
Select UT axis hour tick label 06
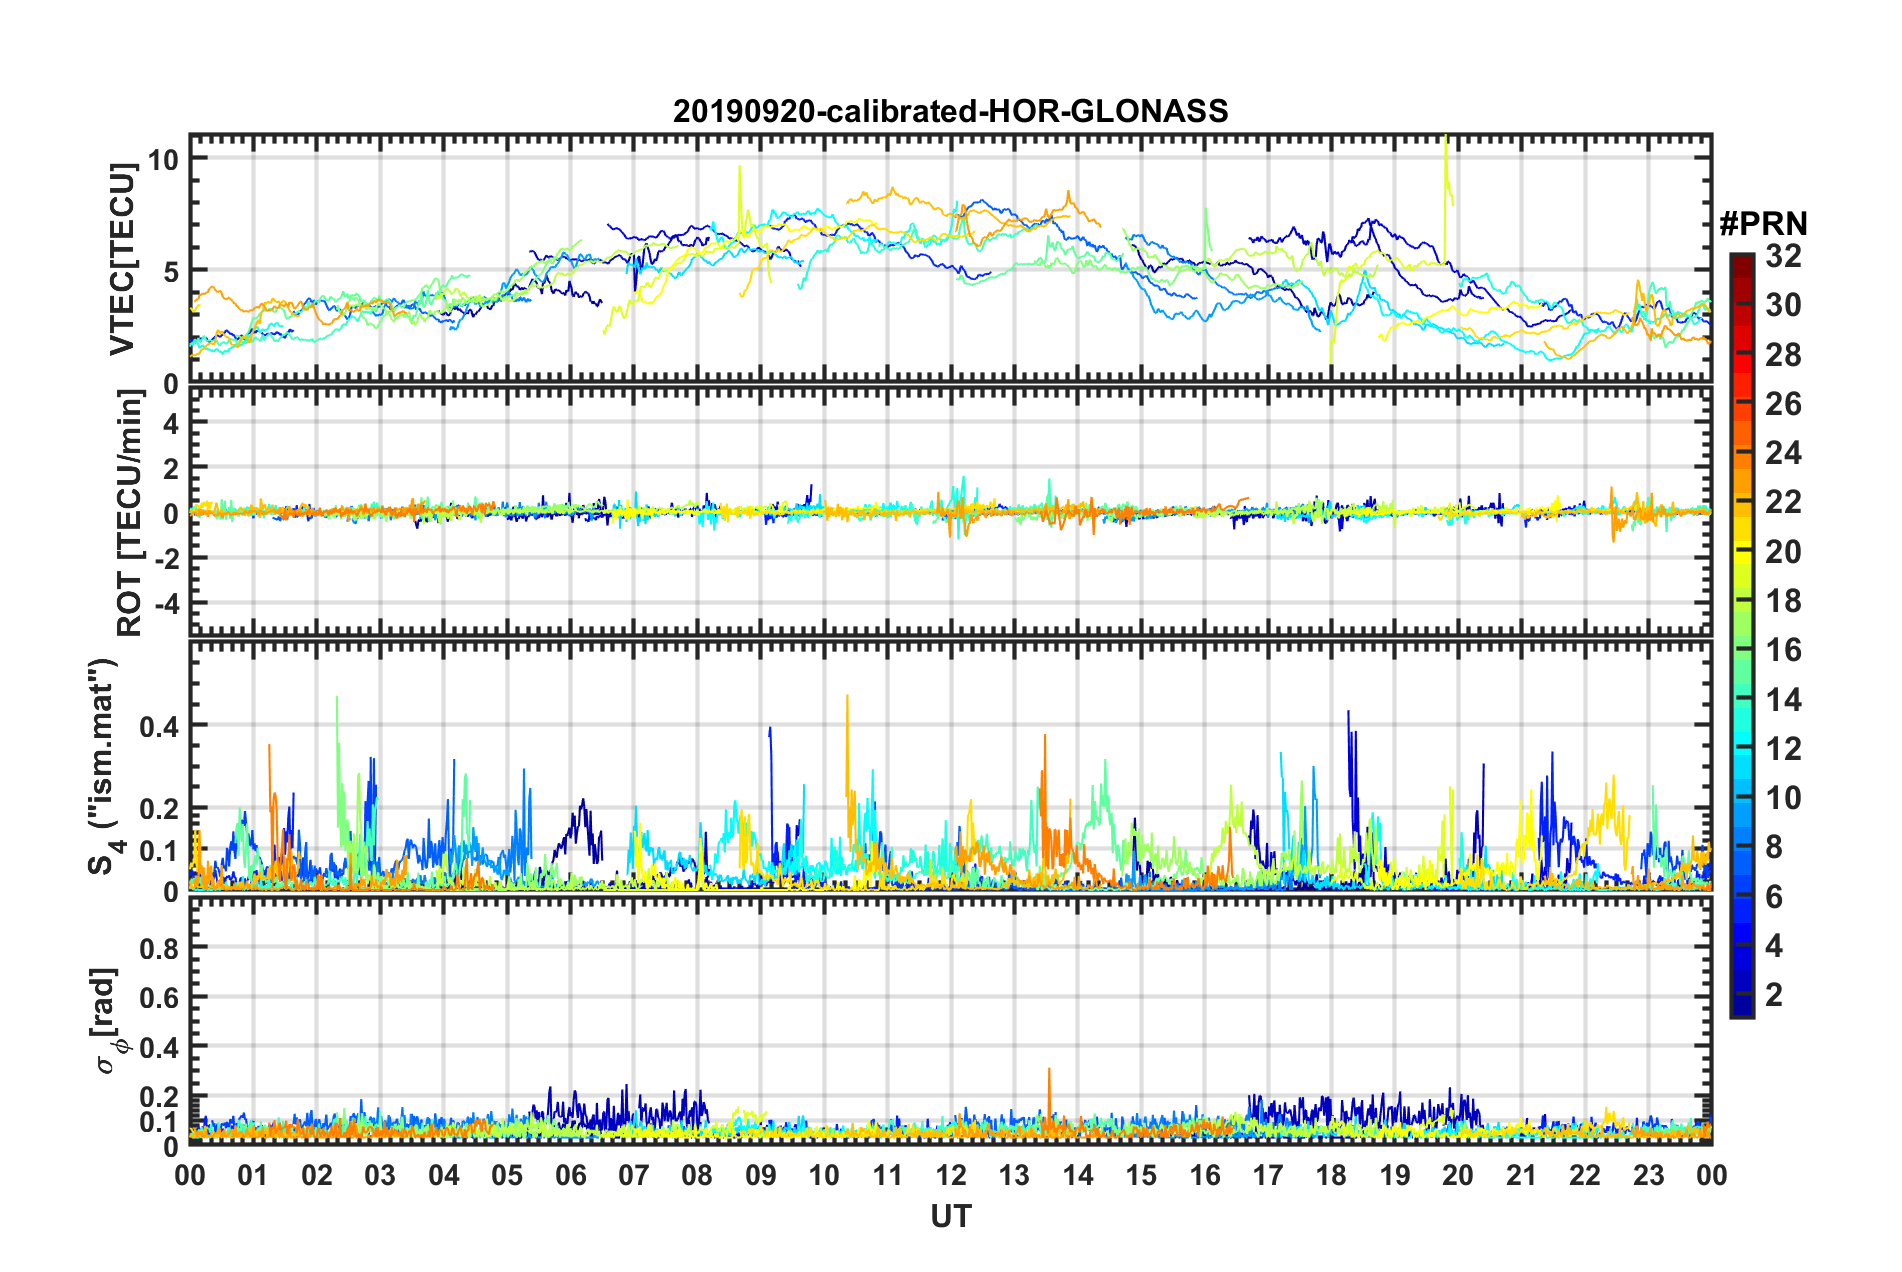(571, 1175)
